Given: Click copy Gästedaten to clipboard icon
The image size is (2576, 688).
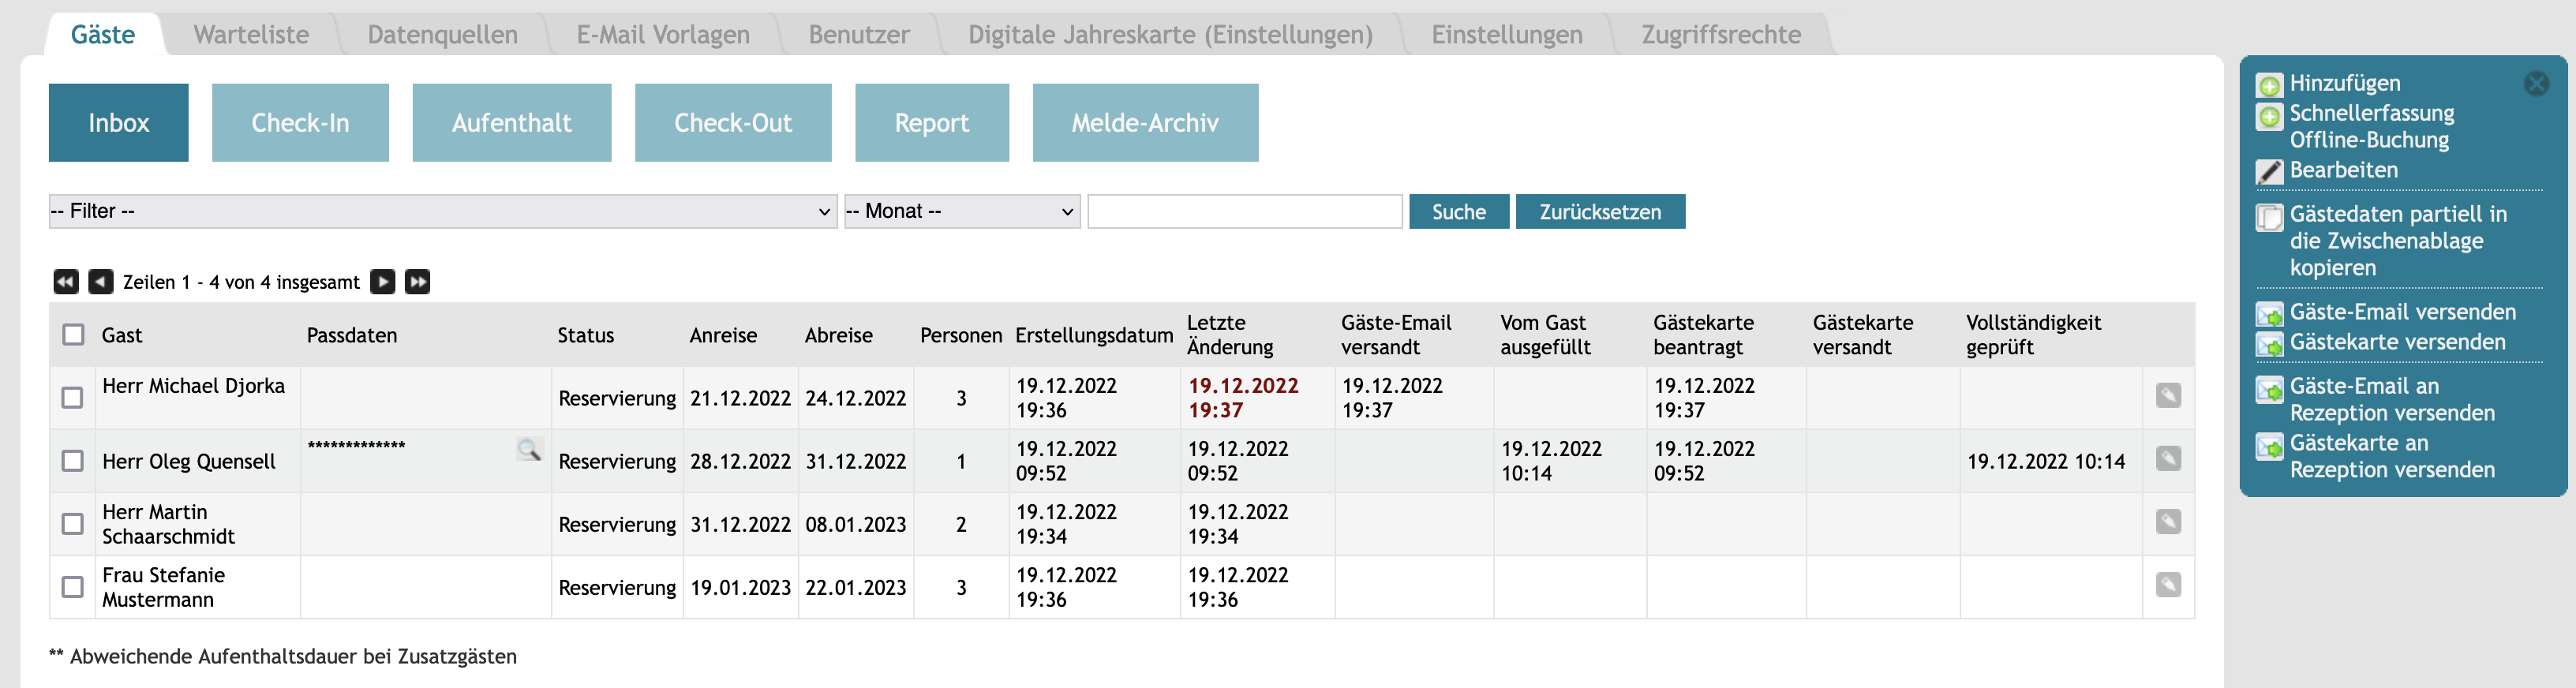Looking at the screenshot, I should (x=2269, y=216).
